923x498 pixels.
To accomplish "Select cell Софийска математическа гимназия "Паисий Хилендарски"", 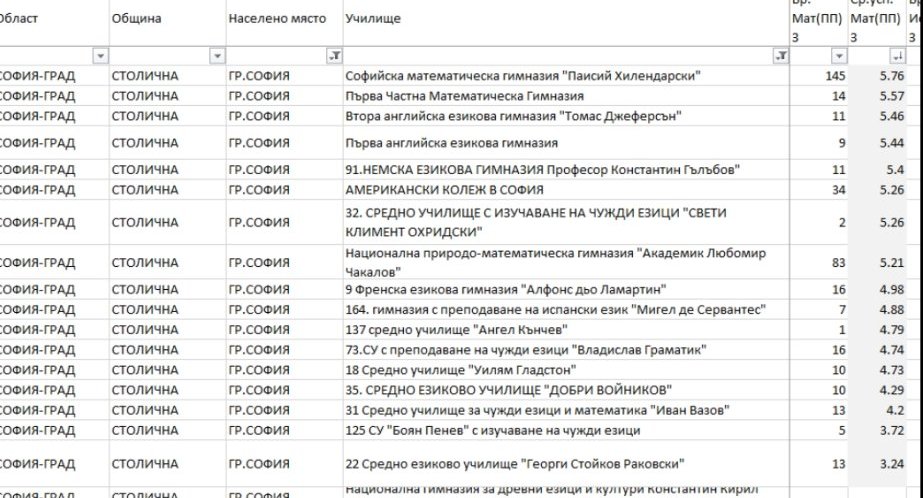I will [x=566, y=76].
